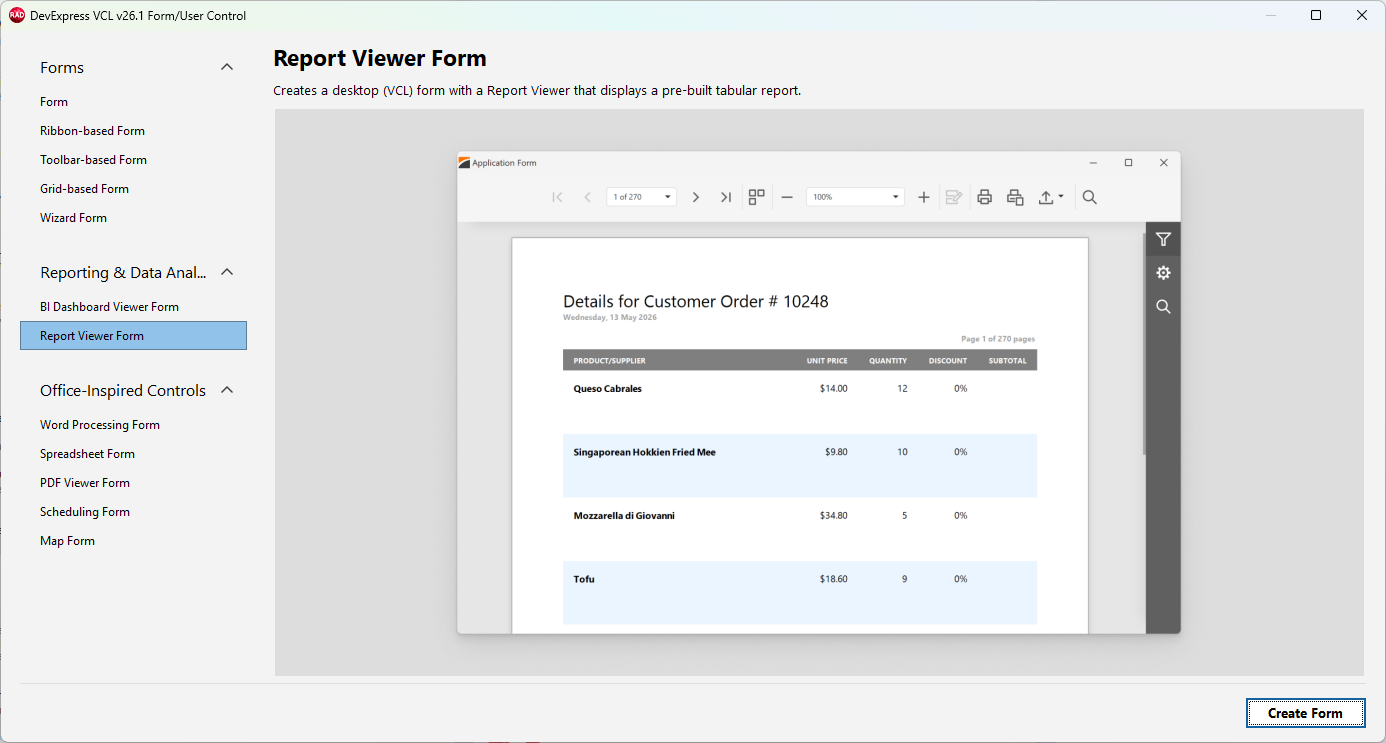1386x743 pixels.
Task: Pick PDF Viewer Form template
Action: click(x=133, y=483)
